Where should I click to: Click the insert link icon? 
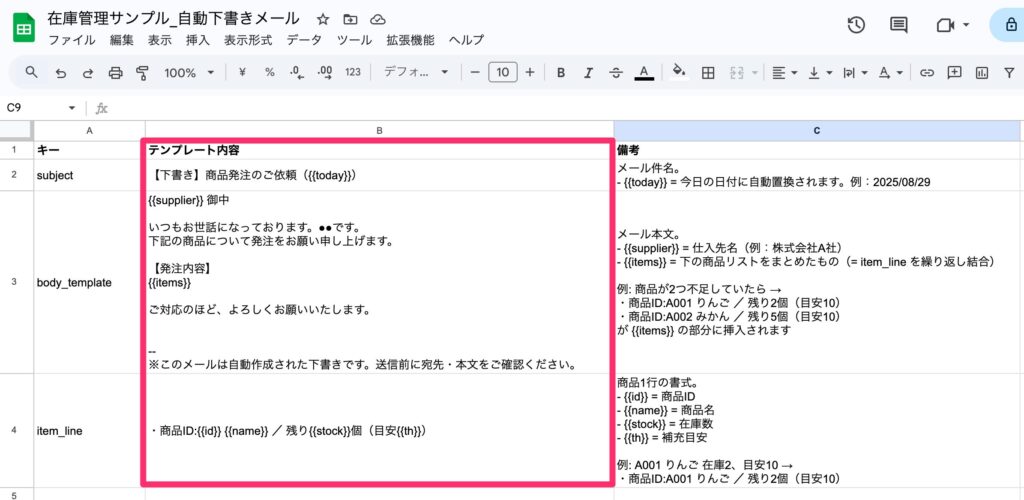[927, 73]
